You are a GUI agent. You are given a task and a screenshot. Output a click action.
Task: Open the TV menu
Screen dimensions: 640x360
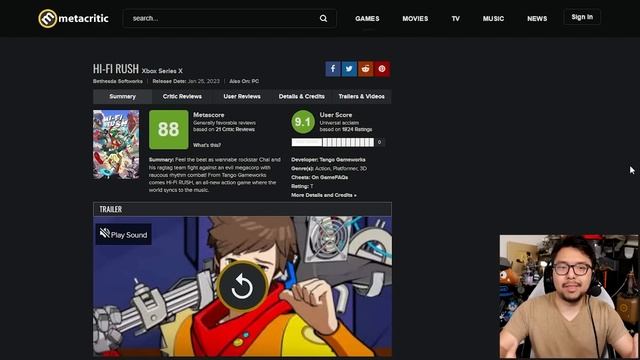[456, 18]
